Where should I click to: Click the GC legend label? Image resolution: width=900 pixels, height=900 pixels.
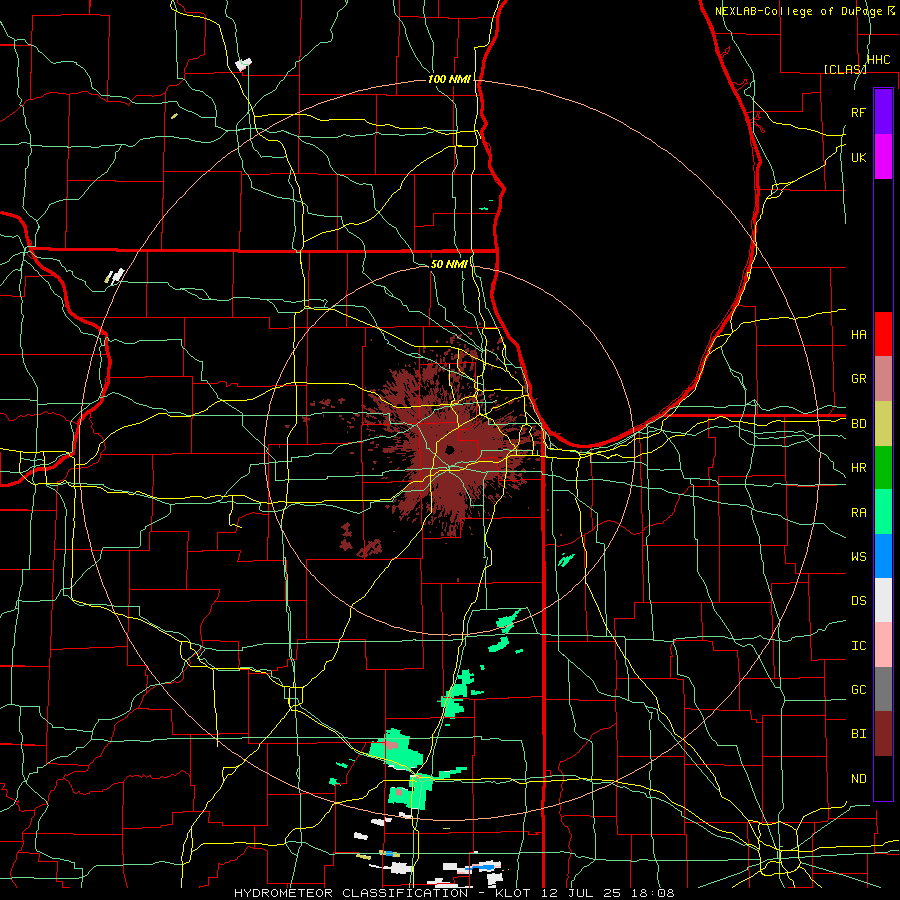pos(859,690)
